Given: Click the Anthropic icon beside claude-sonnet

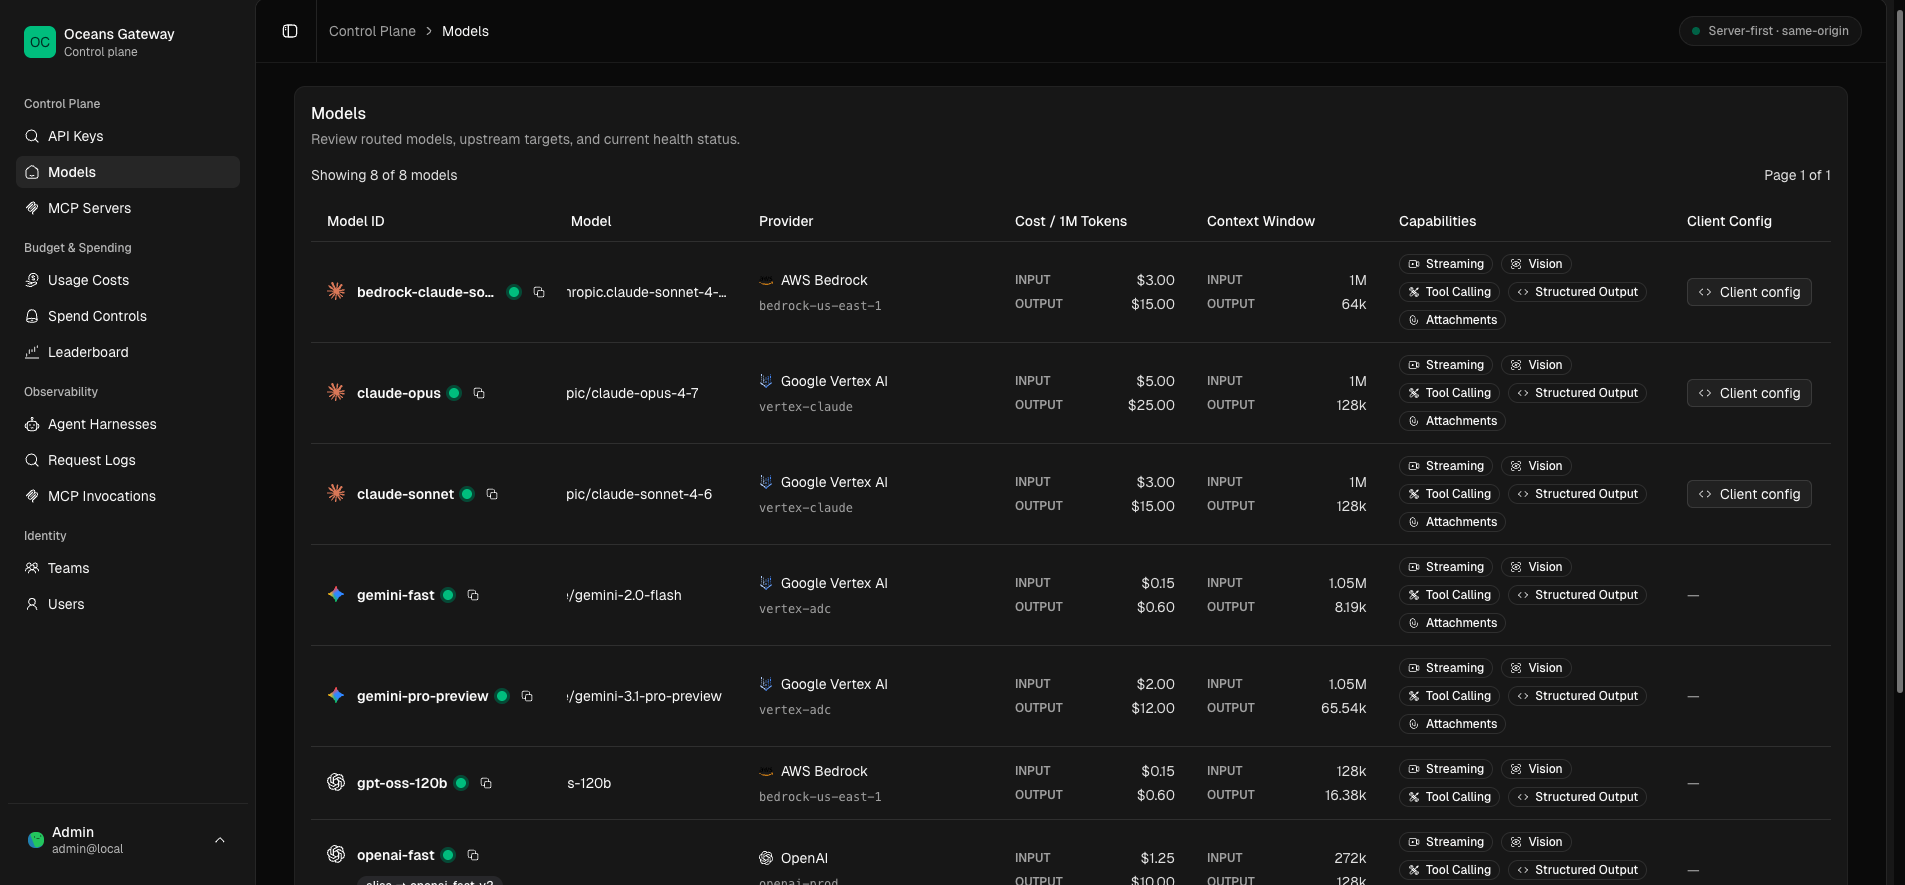Looking at the screenshot, I should coord(336,493).
